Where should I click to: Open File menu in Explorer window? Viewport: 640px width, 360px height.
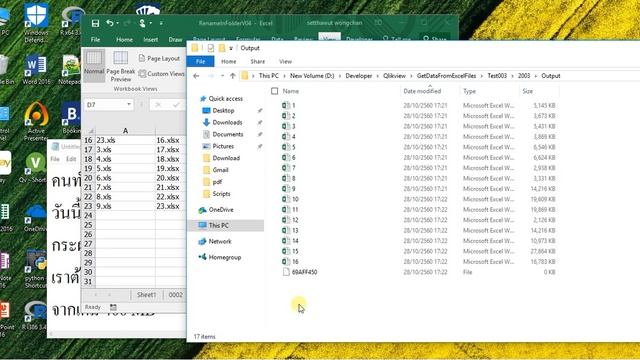(200, 62)
